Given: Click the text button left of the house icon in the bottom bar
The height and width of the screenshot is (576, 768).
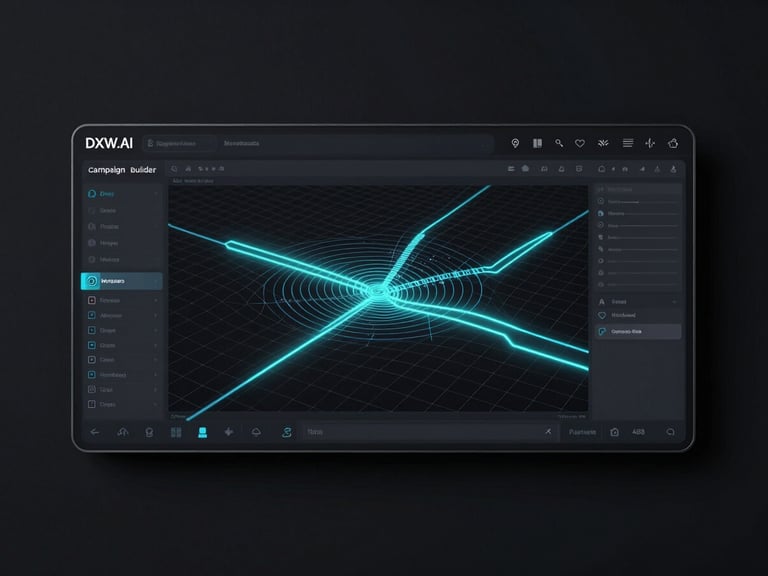Looking at the screenshot, I should click(582, 432).
